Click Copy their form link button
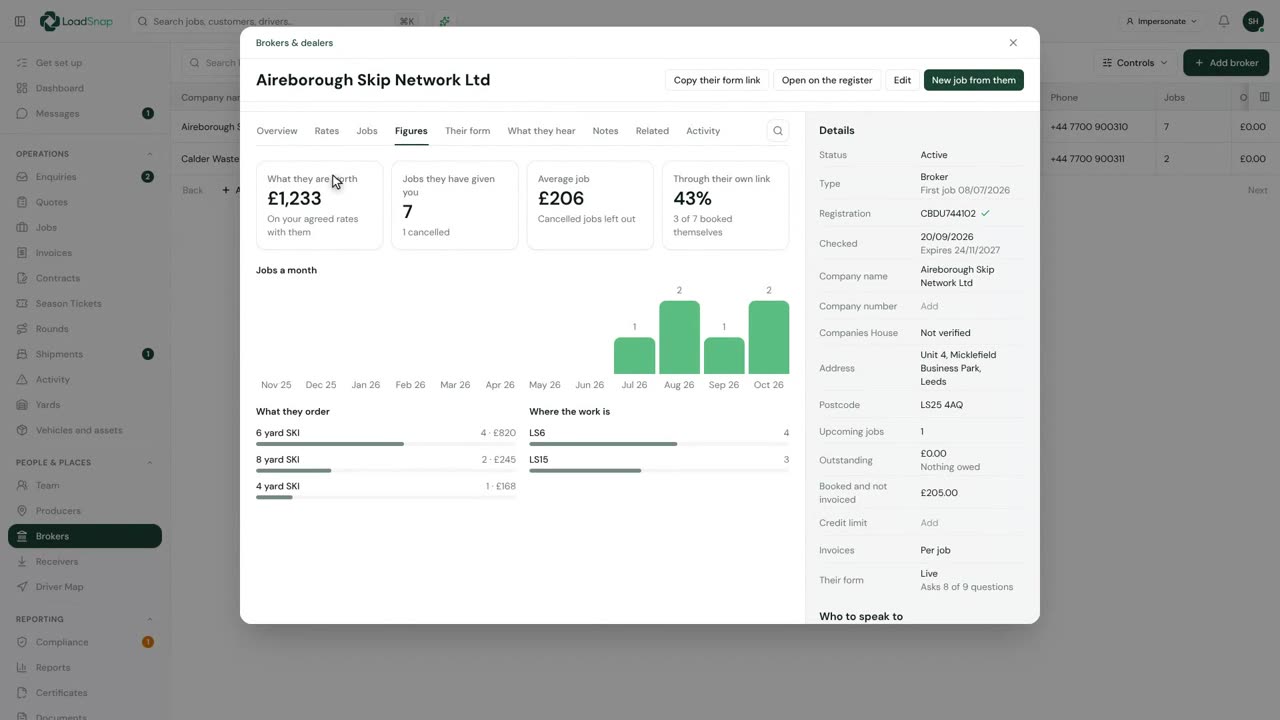The width and height of the screenshot is (1280, 720). 717,80
